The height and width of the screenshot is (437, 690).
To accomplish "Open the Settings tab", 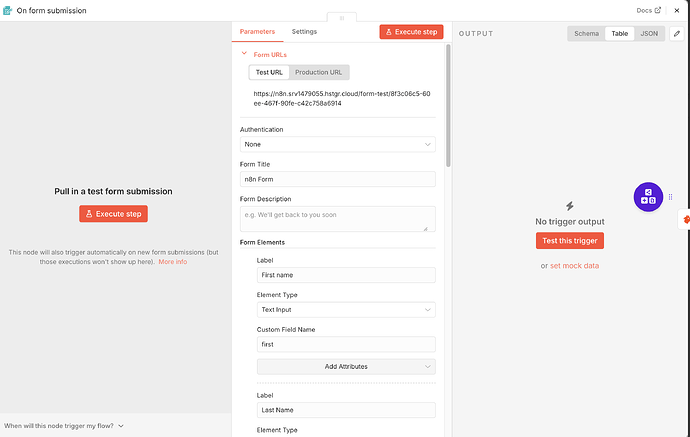I will (x=304, y=32).
